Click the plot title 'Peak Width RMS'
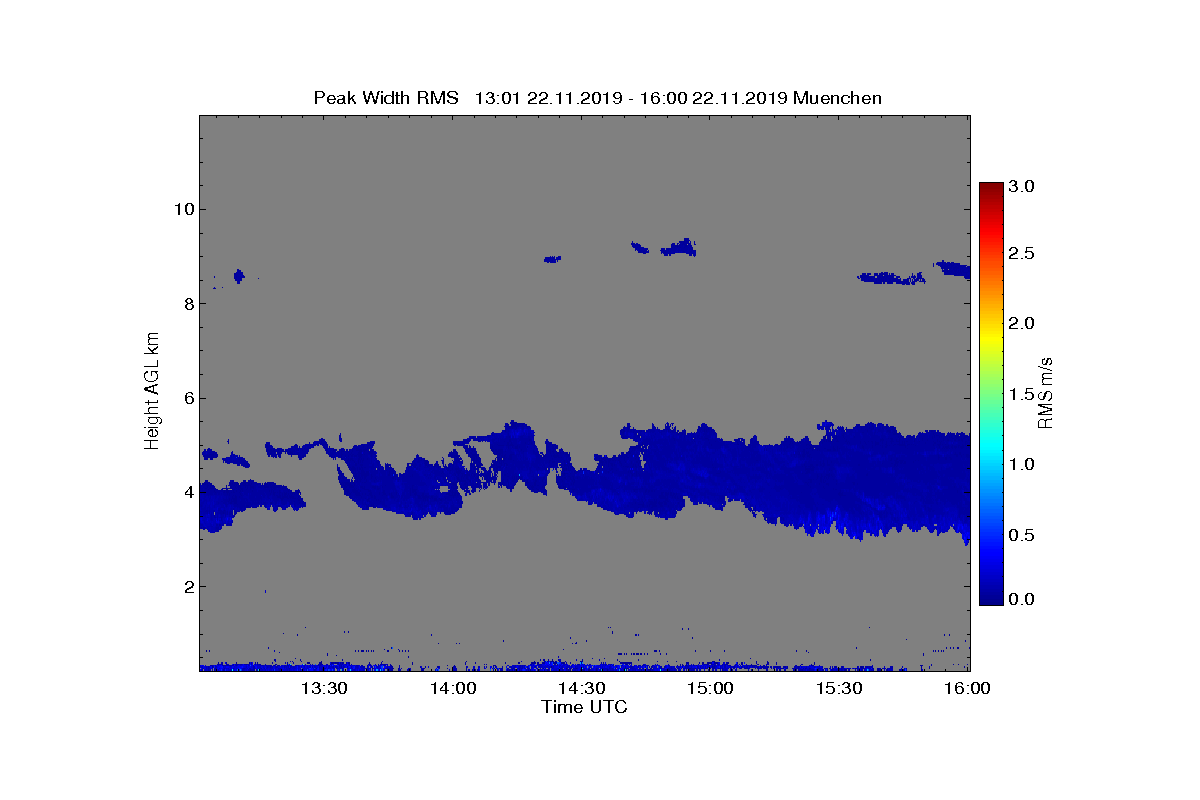 (x=386, y=98)
